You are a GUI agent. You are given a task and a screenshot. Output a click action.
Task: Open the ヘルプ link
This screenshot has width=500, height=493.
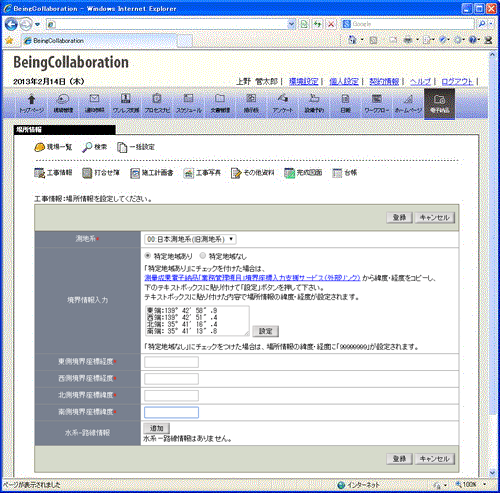(420, 81)
